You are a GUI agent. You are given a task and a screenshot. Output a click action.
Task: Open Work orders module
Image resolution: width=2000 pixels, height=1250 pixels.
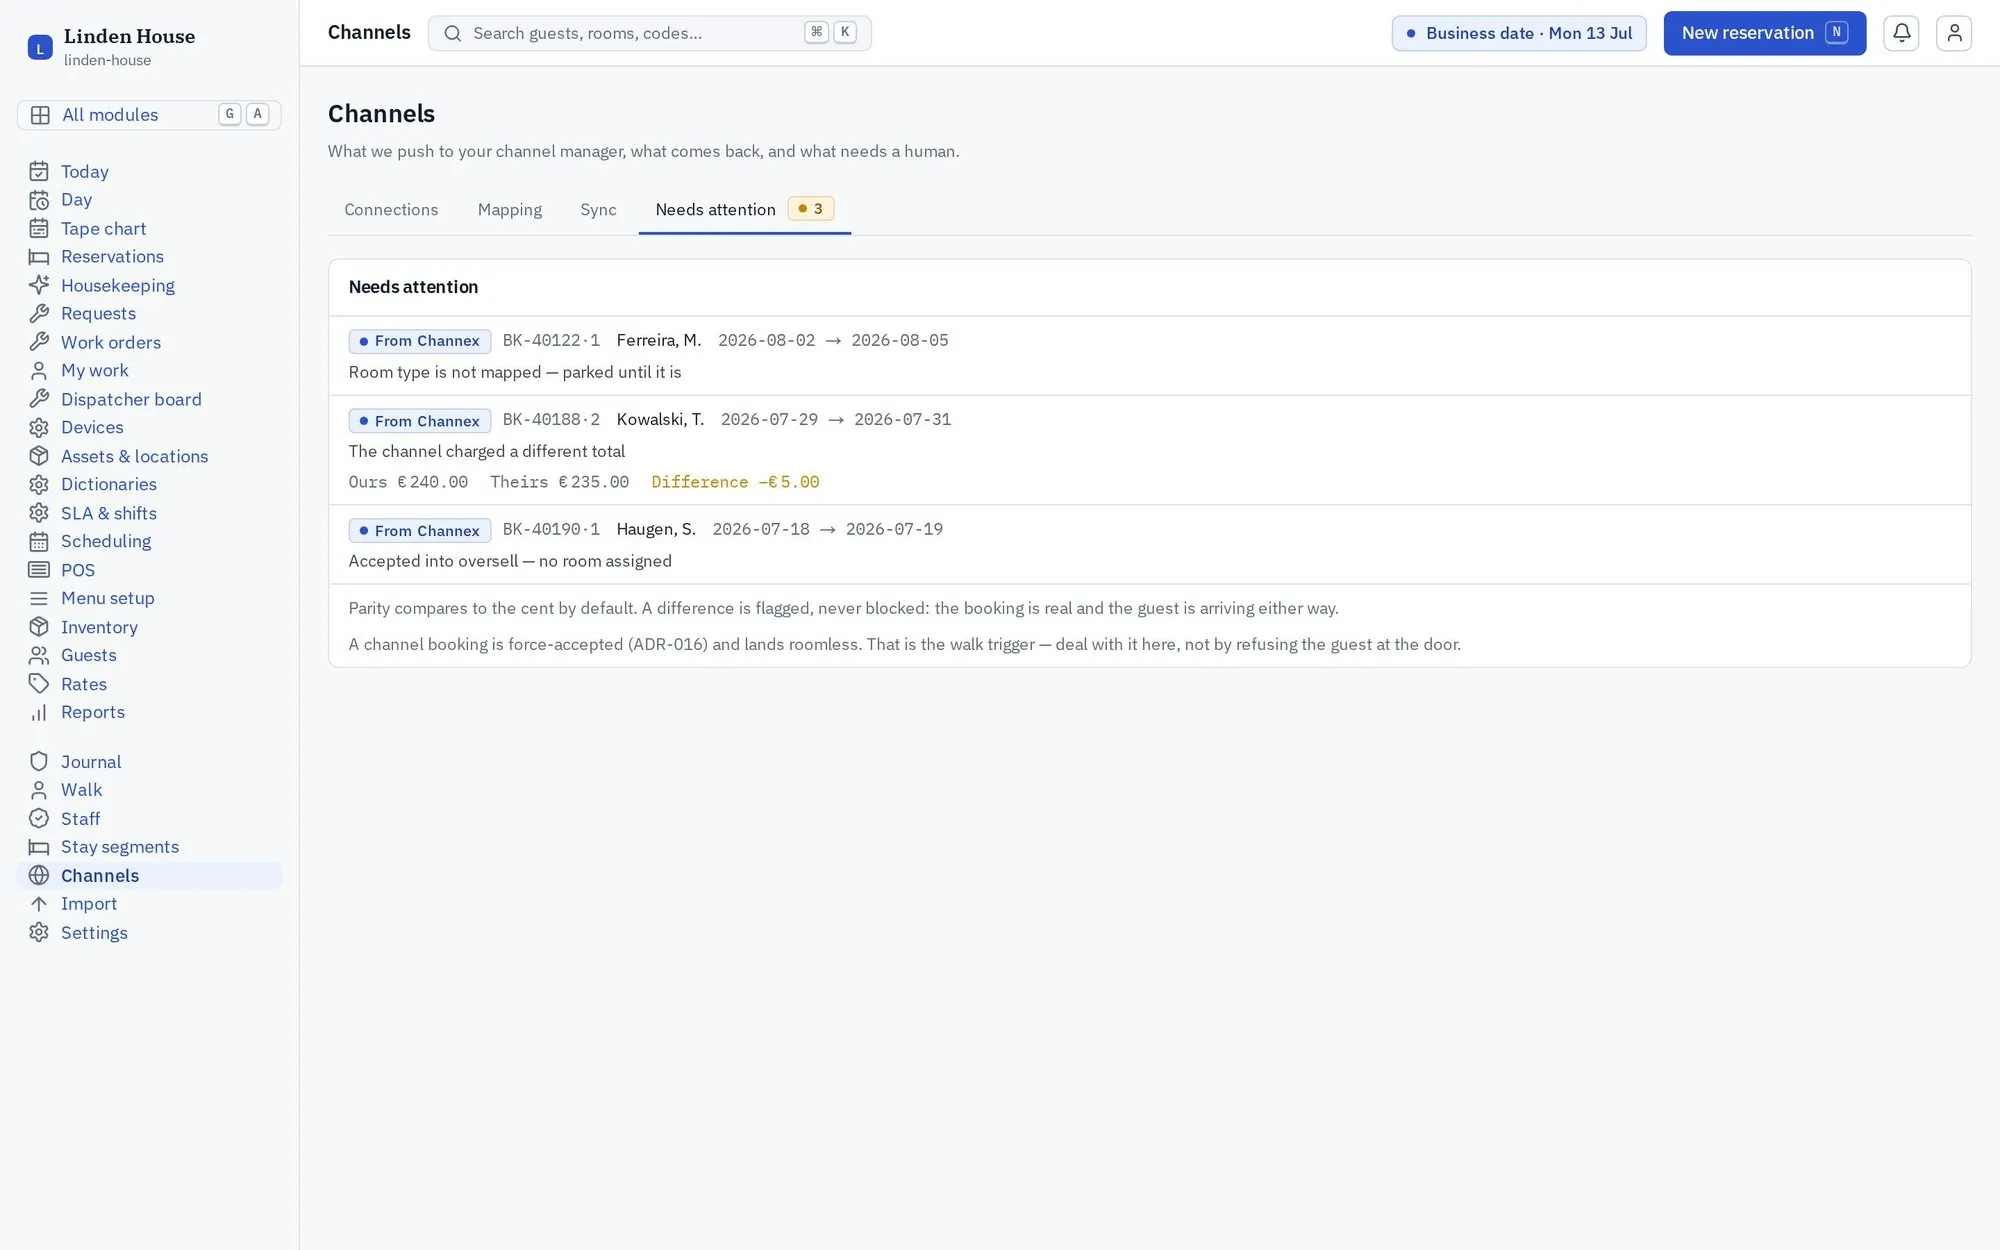[150, 342]
